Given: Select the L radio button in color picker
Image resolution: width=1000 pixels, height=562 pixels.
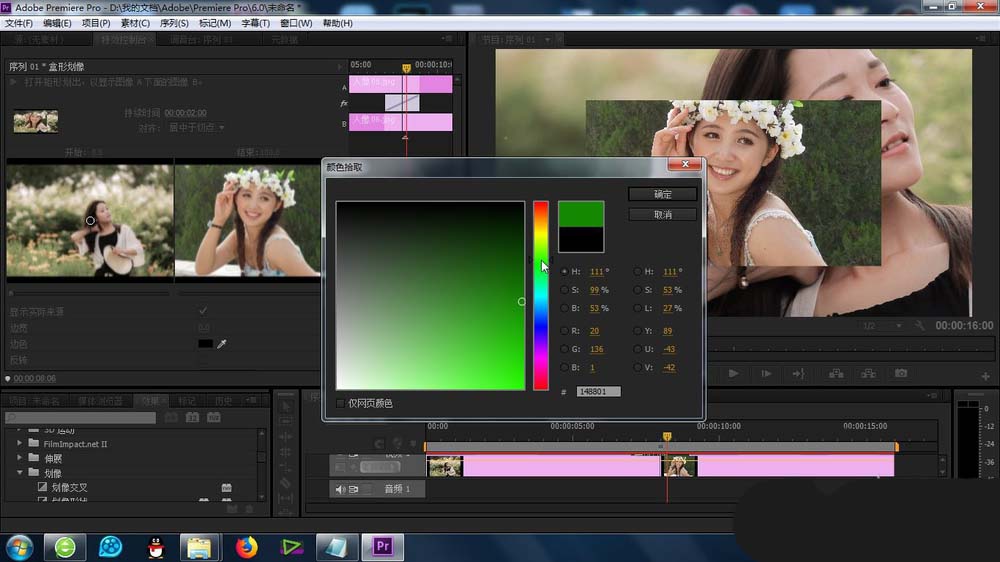Looking at the screenshot, I should 637,308.
